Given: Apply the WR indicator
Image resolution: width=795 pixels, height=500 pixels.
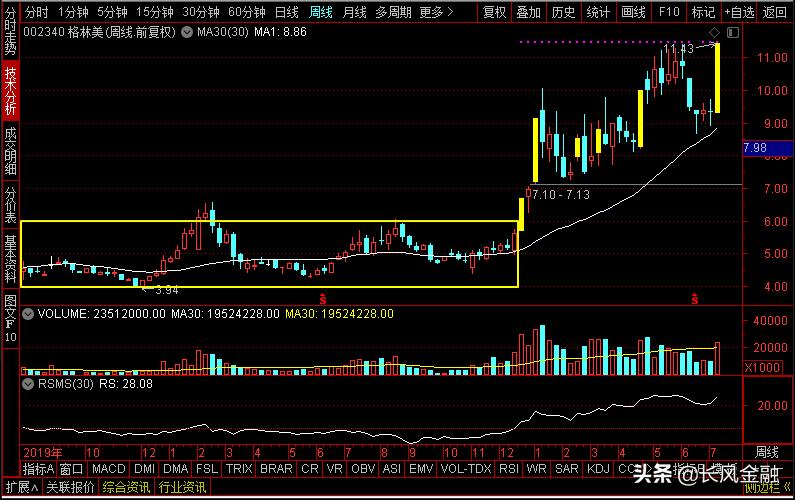Looking at the screenshot, I should (536, 469).
